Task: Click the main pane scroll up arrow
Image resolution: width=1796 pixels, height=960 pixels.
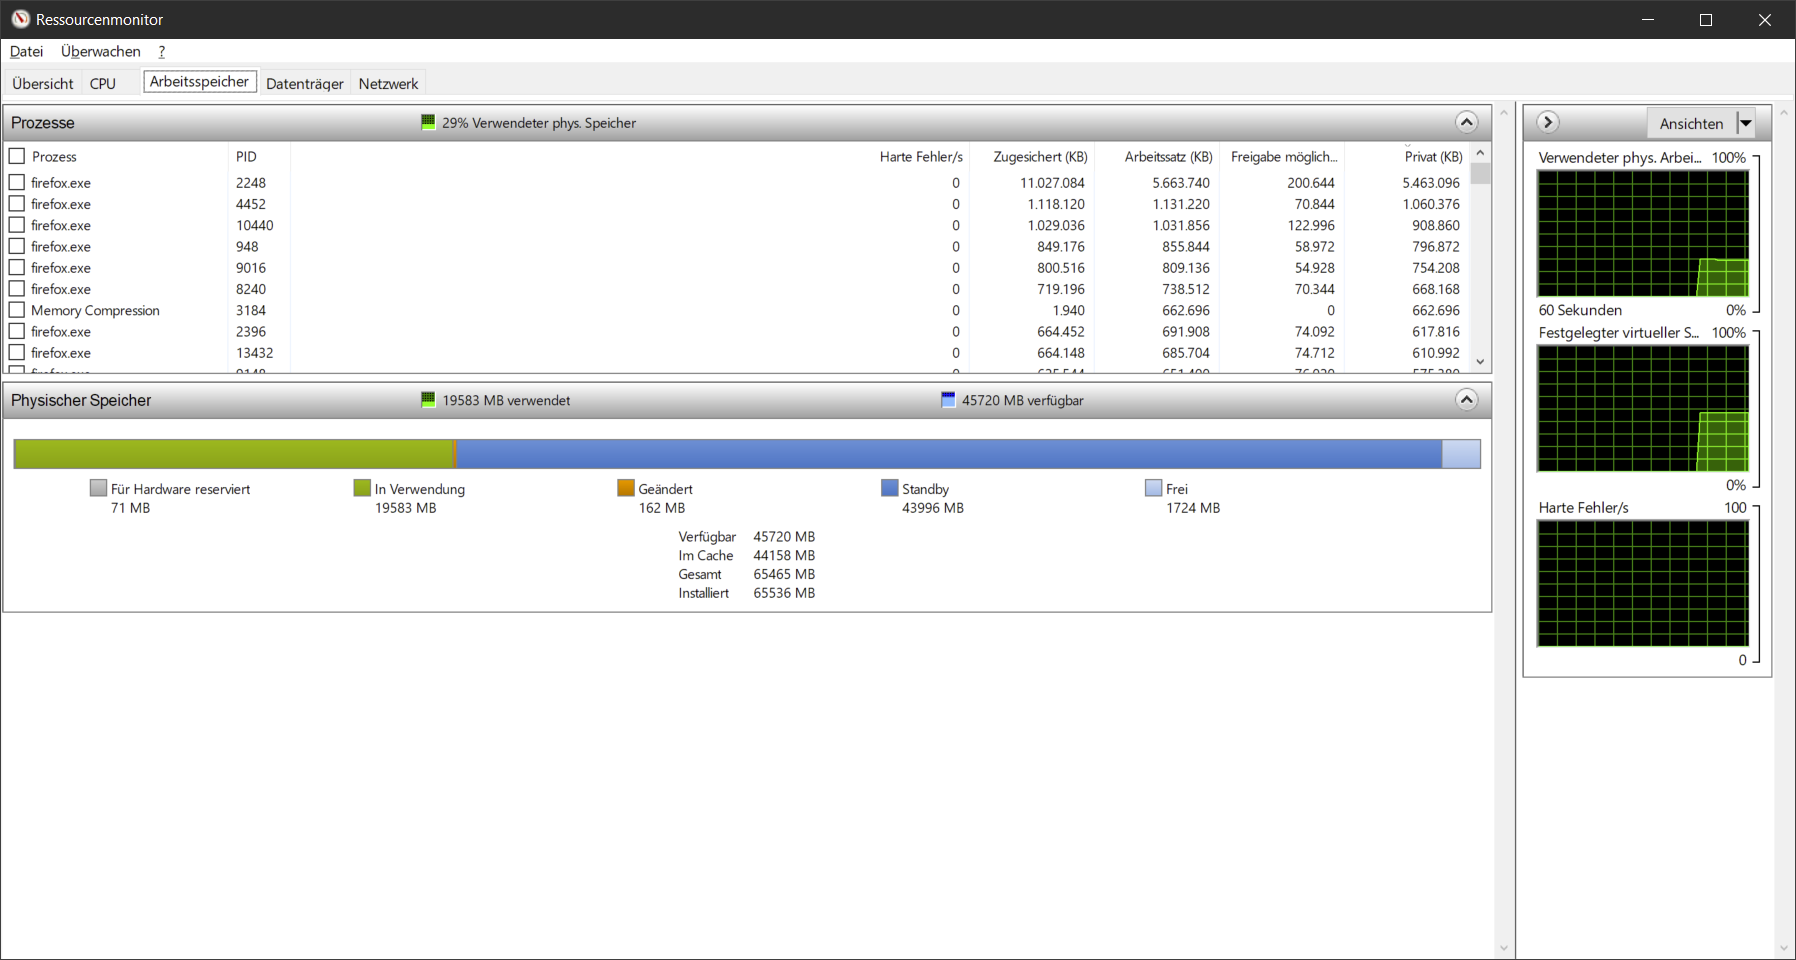Action: [1504, 113]
